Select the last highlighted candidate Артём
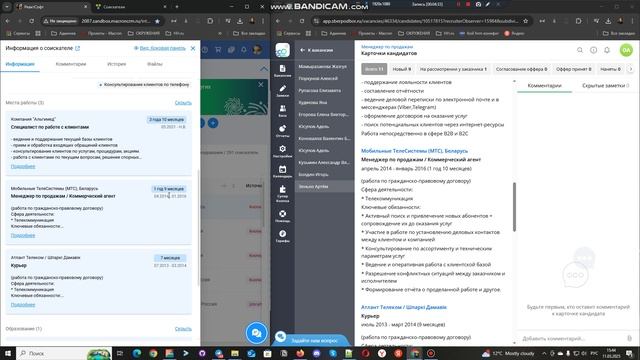 tap(324, 187)
